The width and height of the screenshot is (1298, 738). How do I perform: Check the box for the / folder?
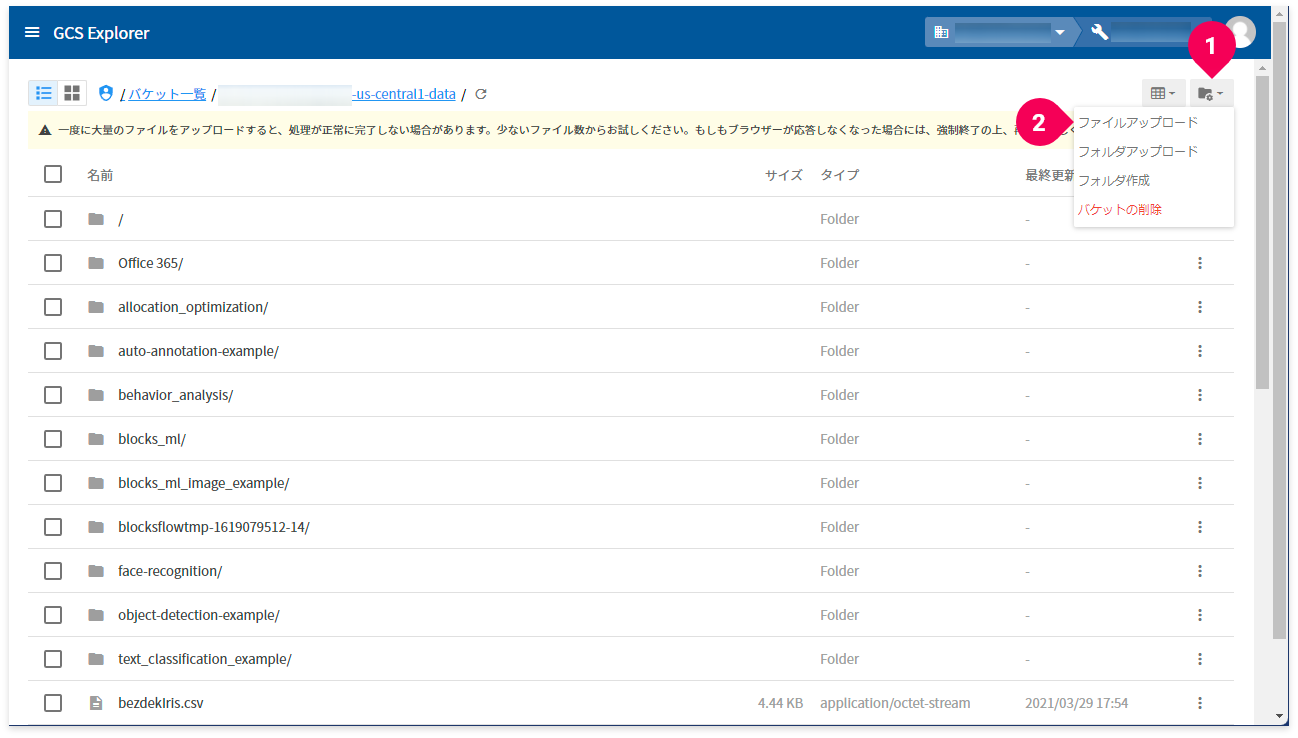(x=53, y=219)
